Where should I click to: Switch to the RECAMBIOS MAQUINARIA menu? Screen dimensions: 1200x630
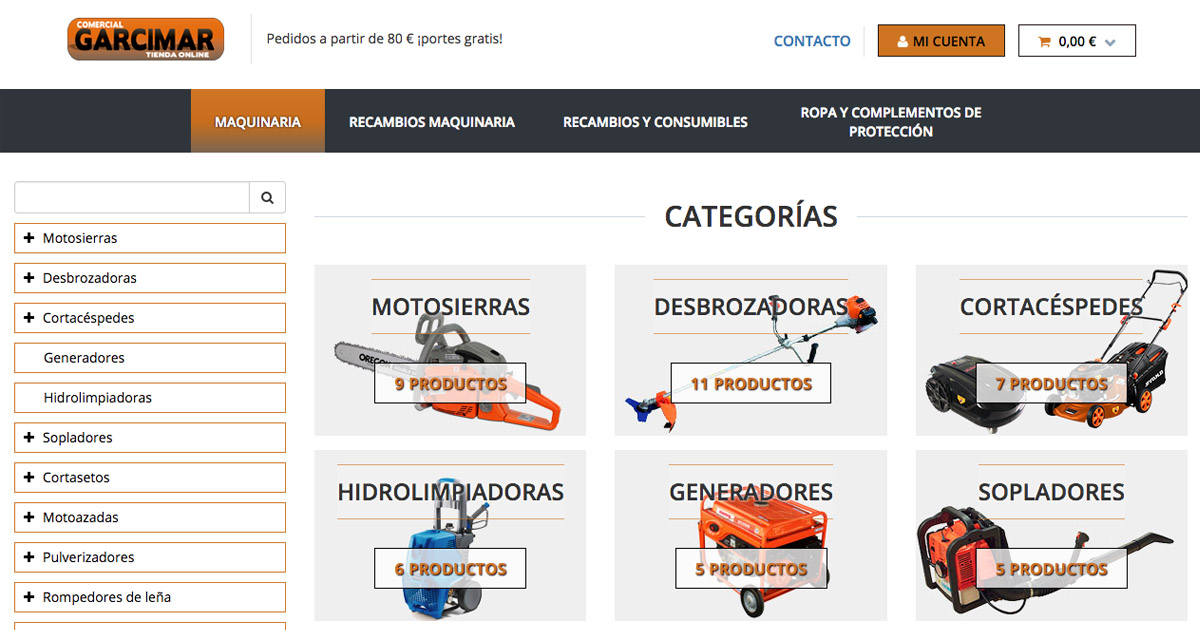(432, 121)
